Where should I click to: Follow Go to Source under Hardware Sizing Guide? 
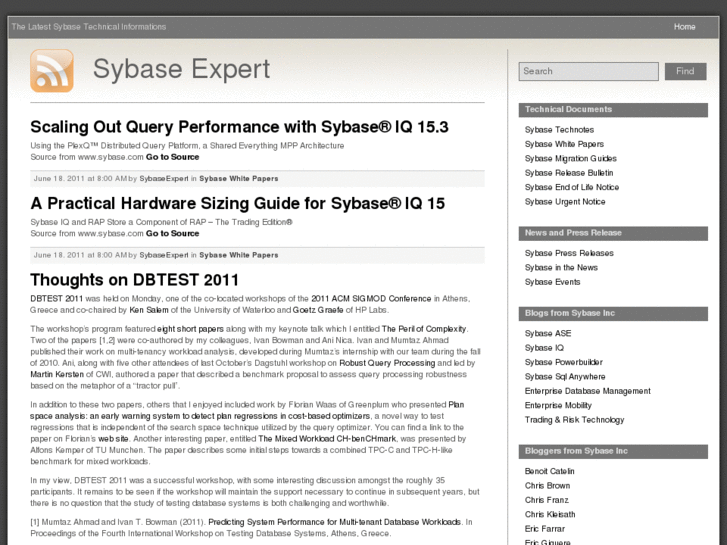[x=172, y=233]
